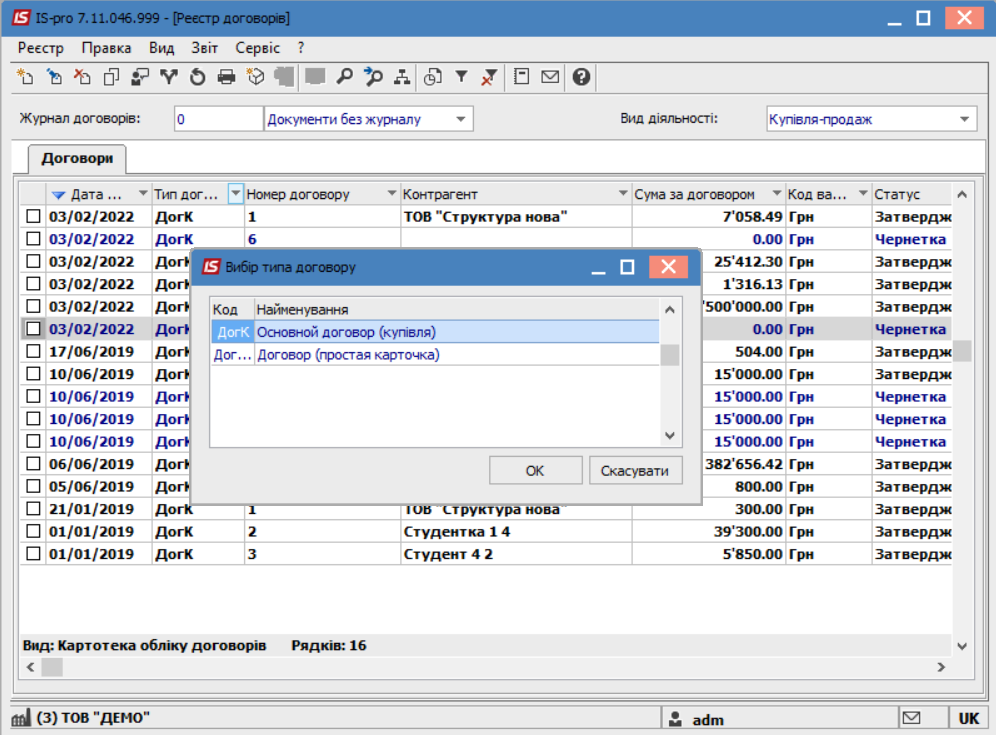
Task: Open Контрагент column filter arrow
Action: tap(623, 193)
